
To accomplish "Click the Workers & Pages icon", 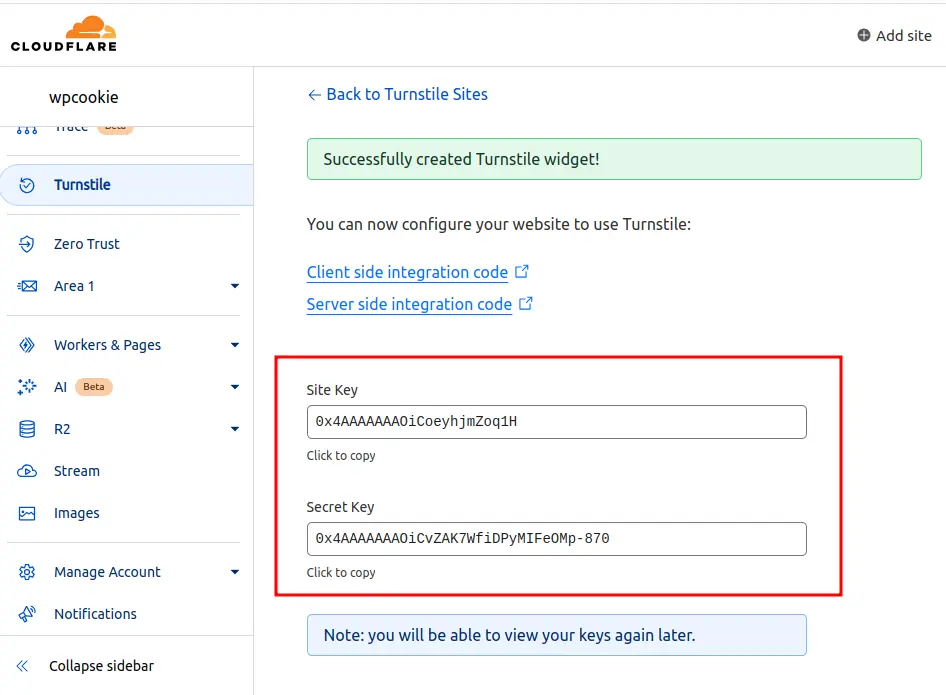I will [27, 345].
